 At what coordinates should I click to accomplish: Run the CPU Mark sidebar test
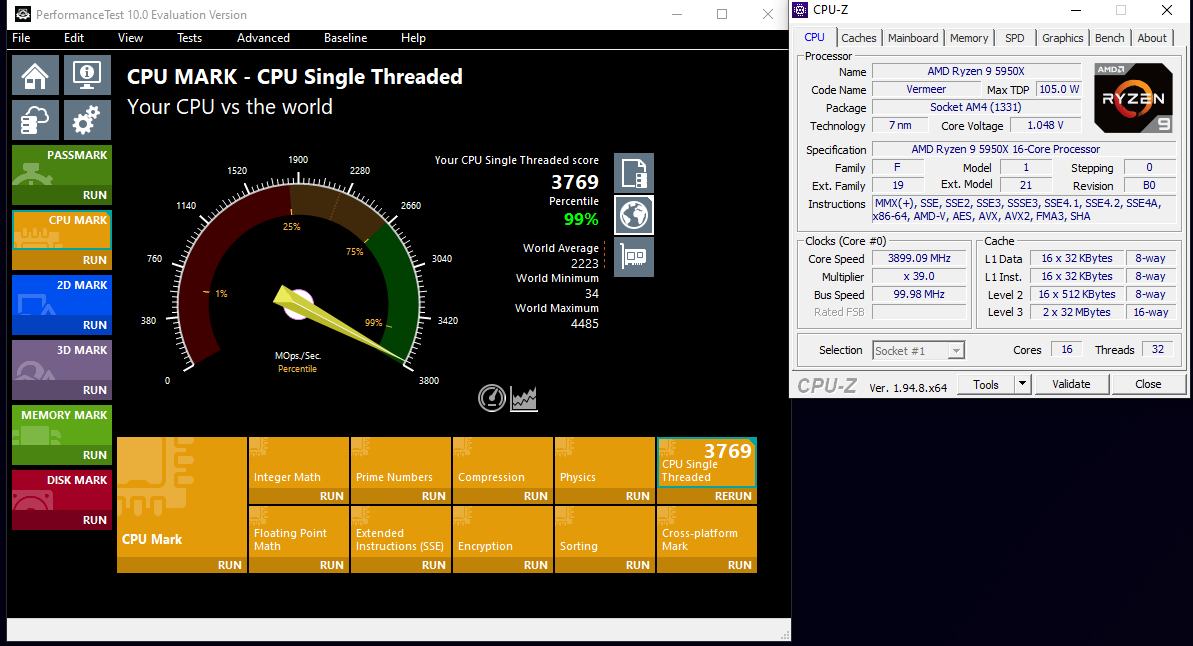click(62, 260)
